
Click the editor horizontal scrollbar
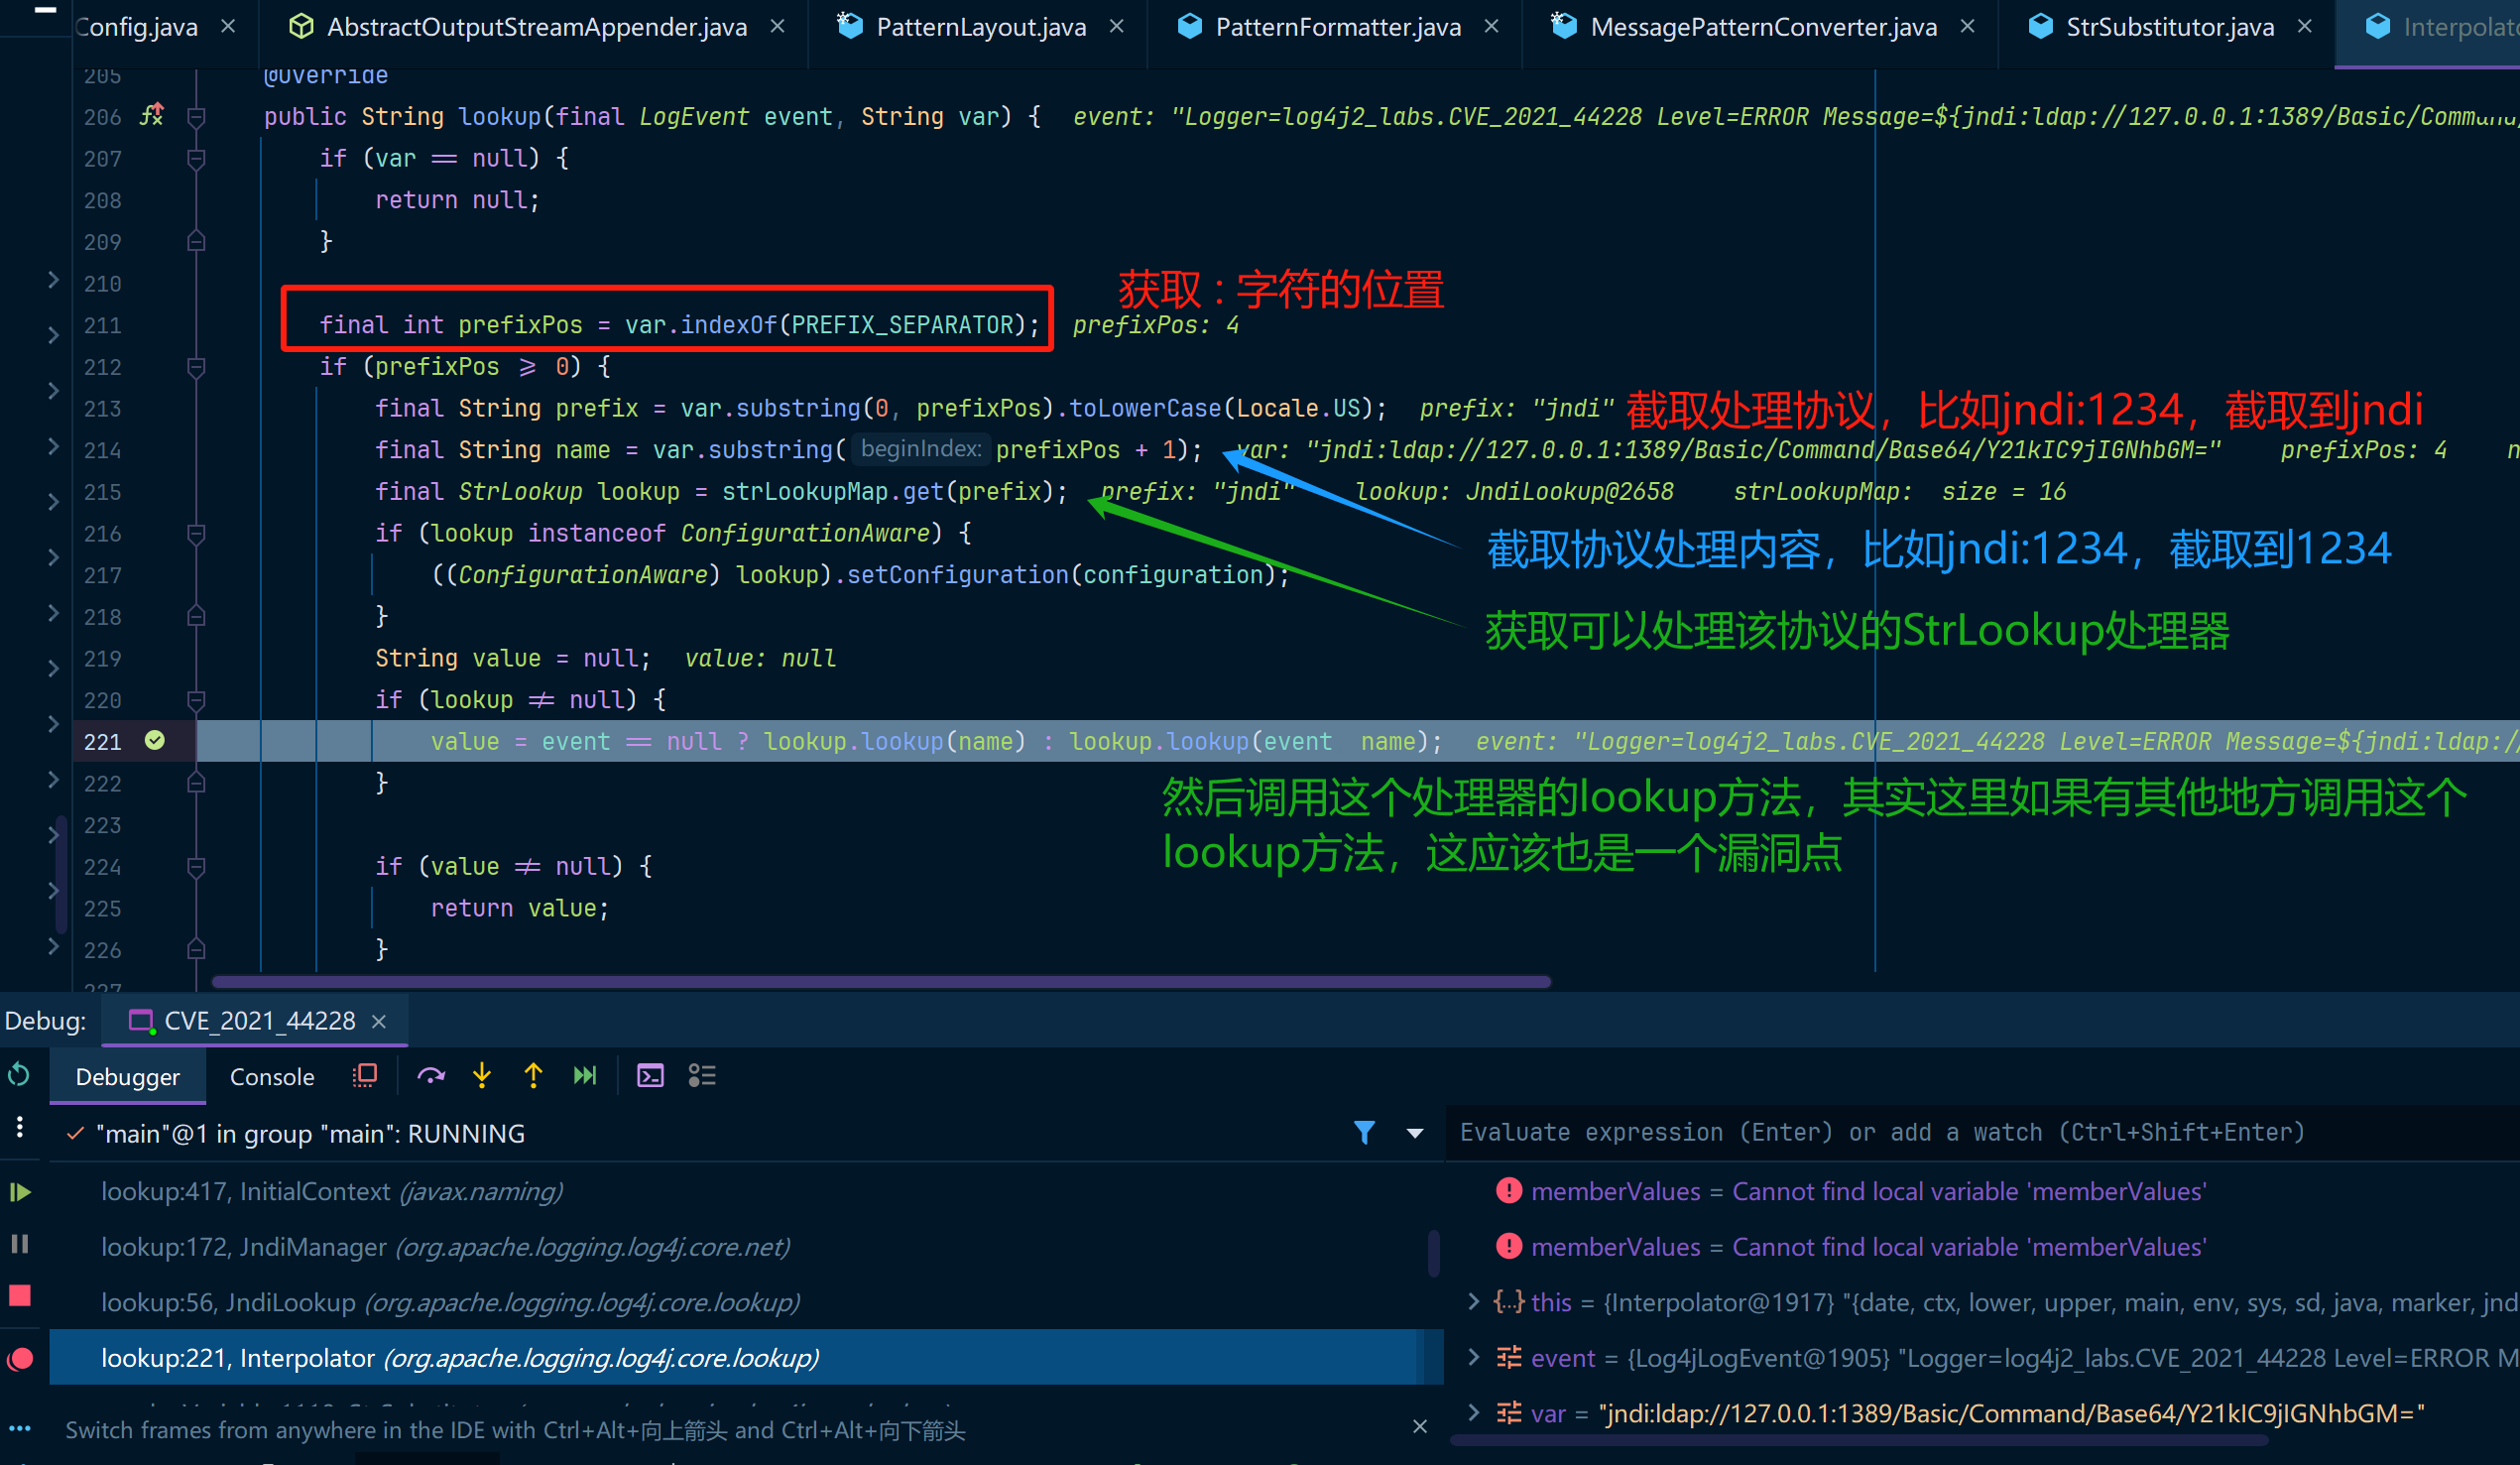tap(881, 982)
